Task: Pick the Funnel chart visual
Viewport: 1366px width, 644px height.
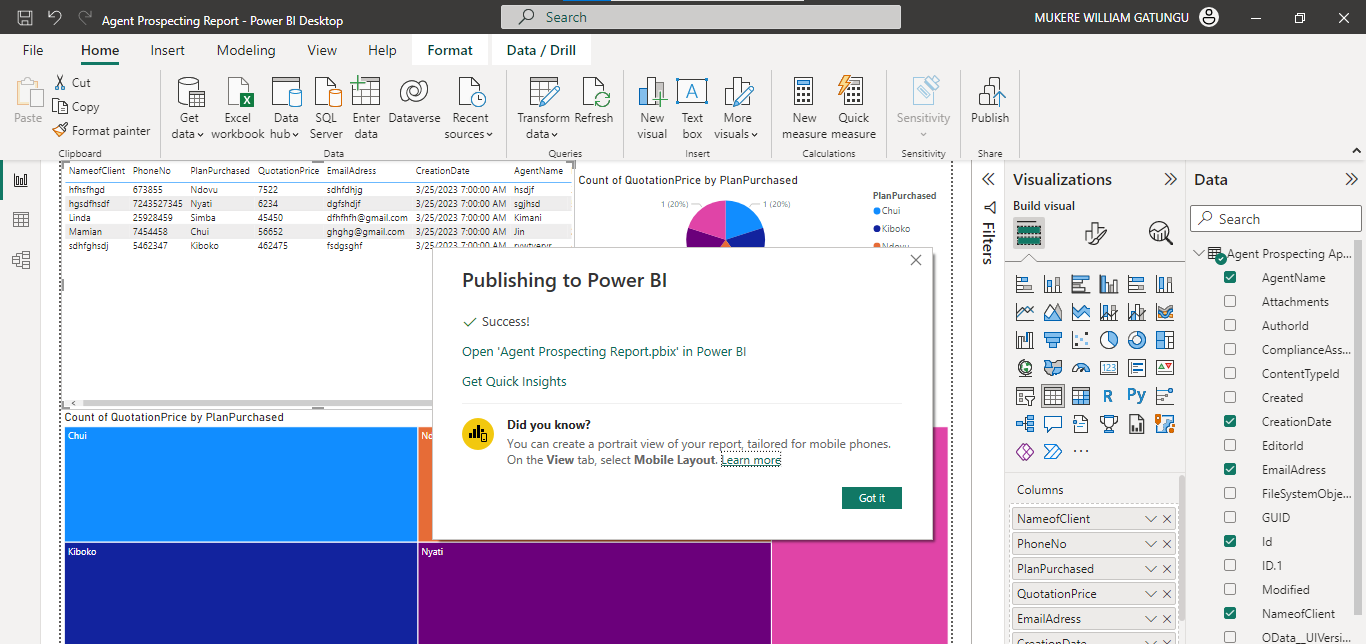Action: click(x=1053, y=340)
